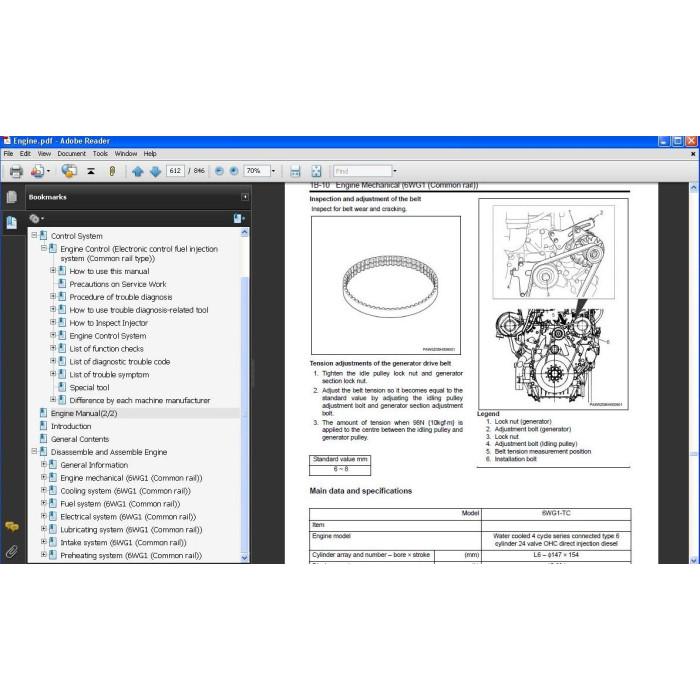Expand List of trouble symptom bookmark
Image resolution: width=700 pixels, height=700 pixels.
(53, 374)
